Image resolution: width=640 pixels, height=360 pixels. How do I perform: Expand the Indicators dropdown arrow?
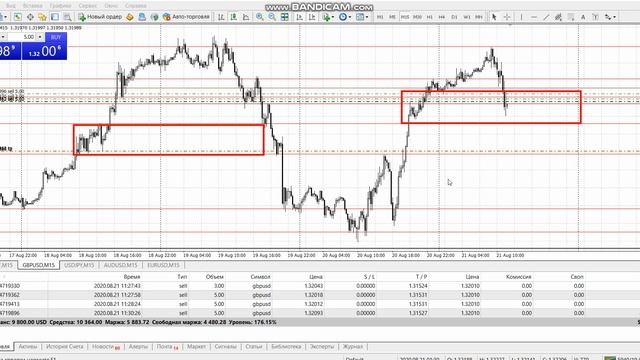pos(333,17)
